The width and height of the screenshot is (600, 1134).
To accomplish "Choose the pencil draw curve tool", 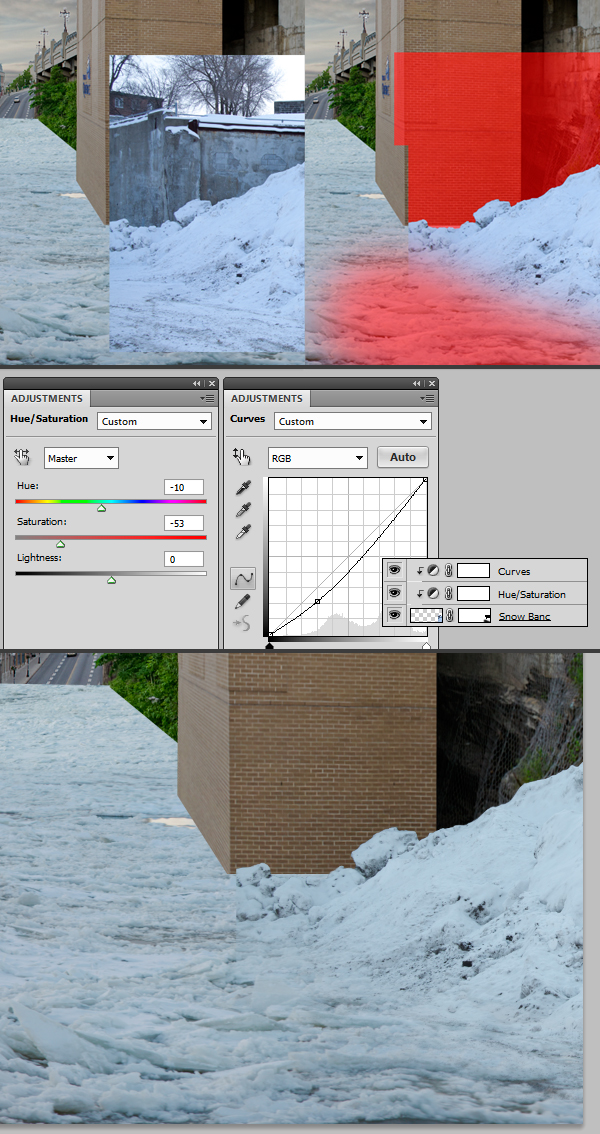I will click(x=243, y=601).
